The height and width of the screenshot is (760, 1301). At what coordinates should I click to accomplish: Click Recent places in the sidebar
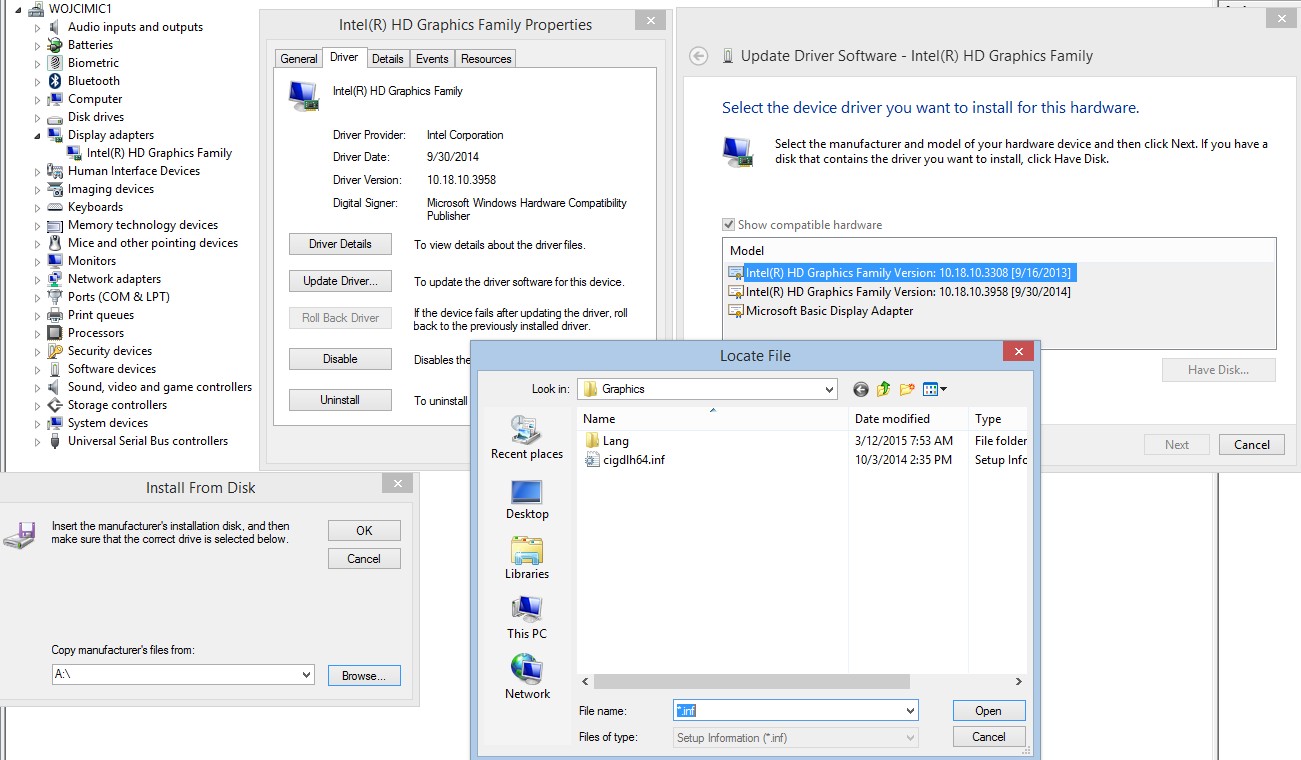click(527, 438)
